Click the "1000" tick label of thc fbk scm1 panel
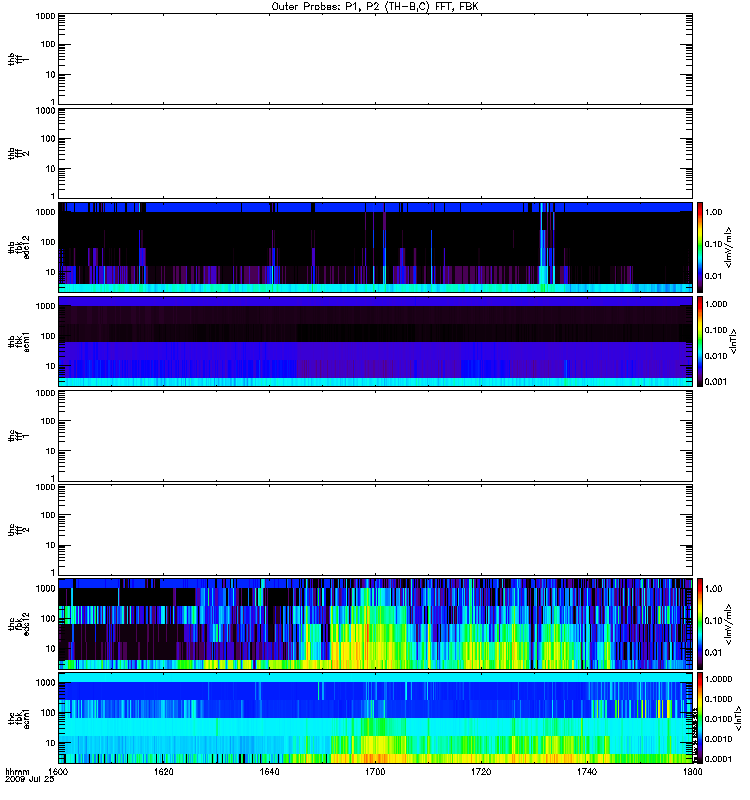This screenshot has width=750, height=800. (46, 683)
